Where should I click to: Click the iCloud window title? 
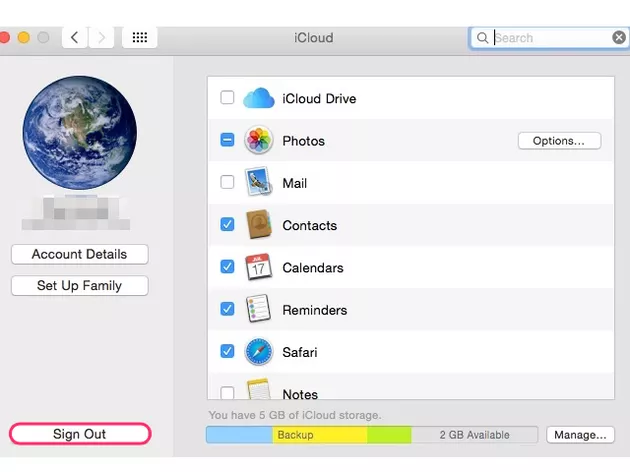click(313, 38)
